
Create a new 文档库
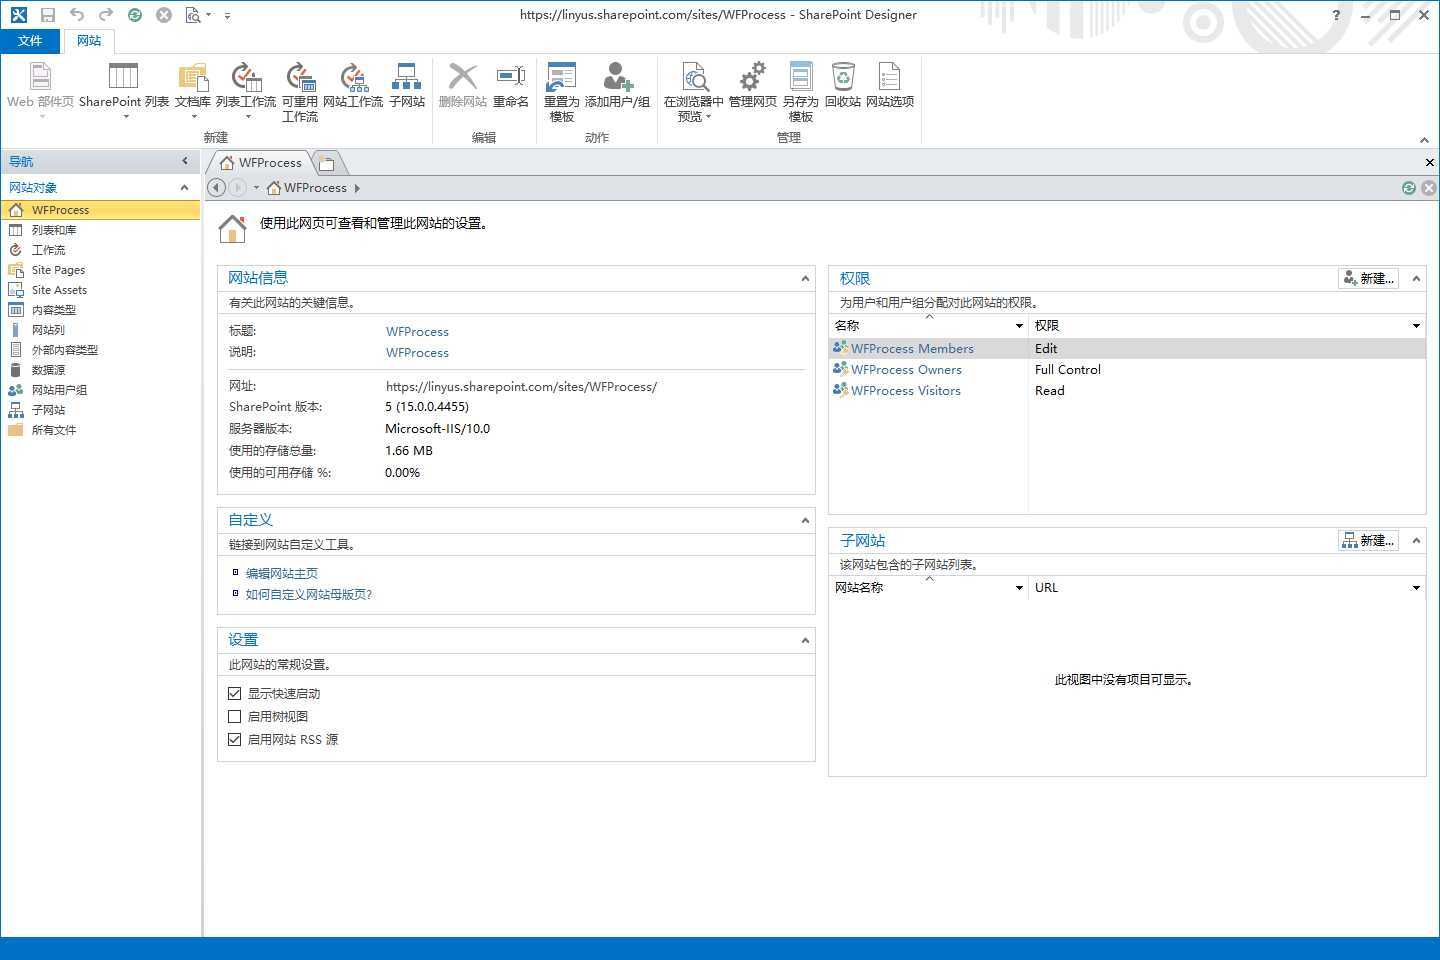point(193,88)
